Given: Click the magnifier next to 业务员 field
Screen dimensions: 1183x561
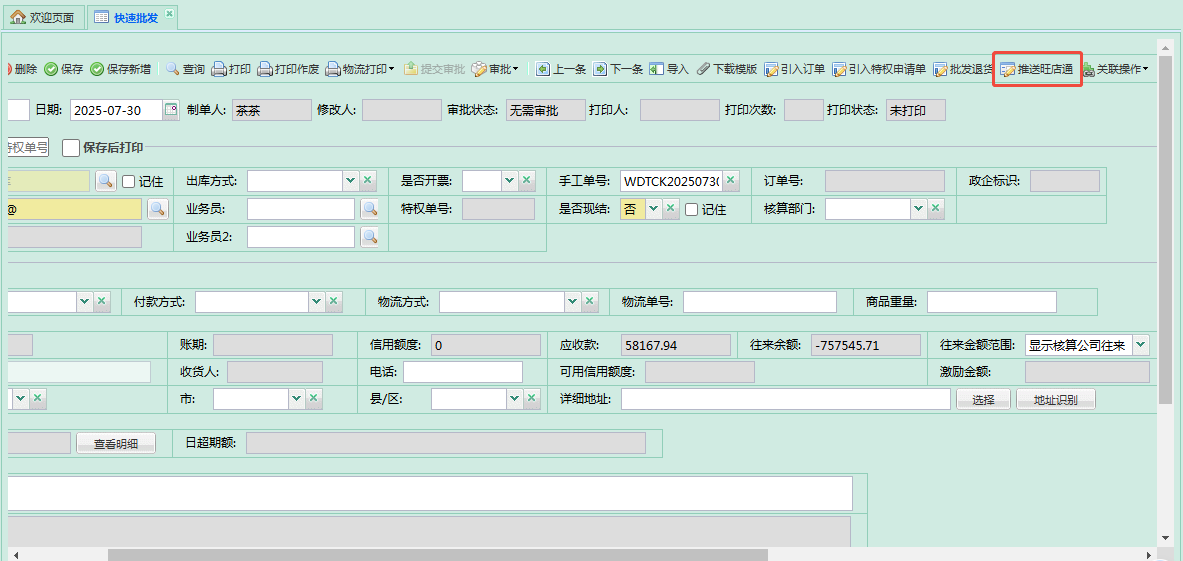Looking at the screenshot, I should coord(370,209).
